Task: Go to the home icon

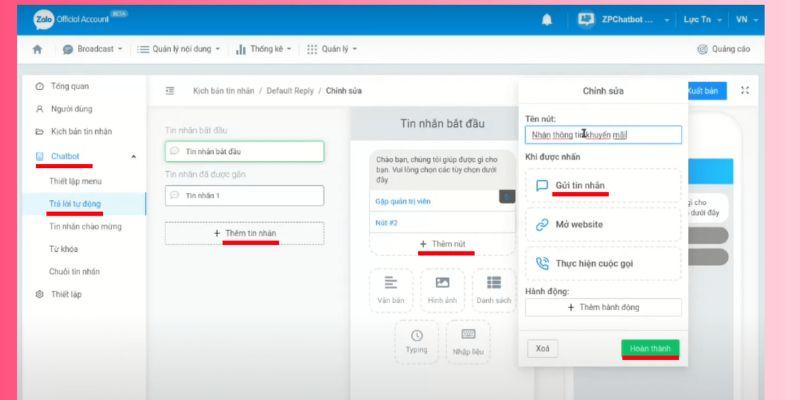Action: (x=37, y=49)
